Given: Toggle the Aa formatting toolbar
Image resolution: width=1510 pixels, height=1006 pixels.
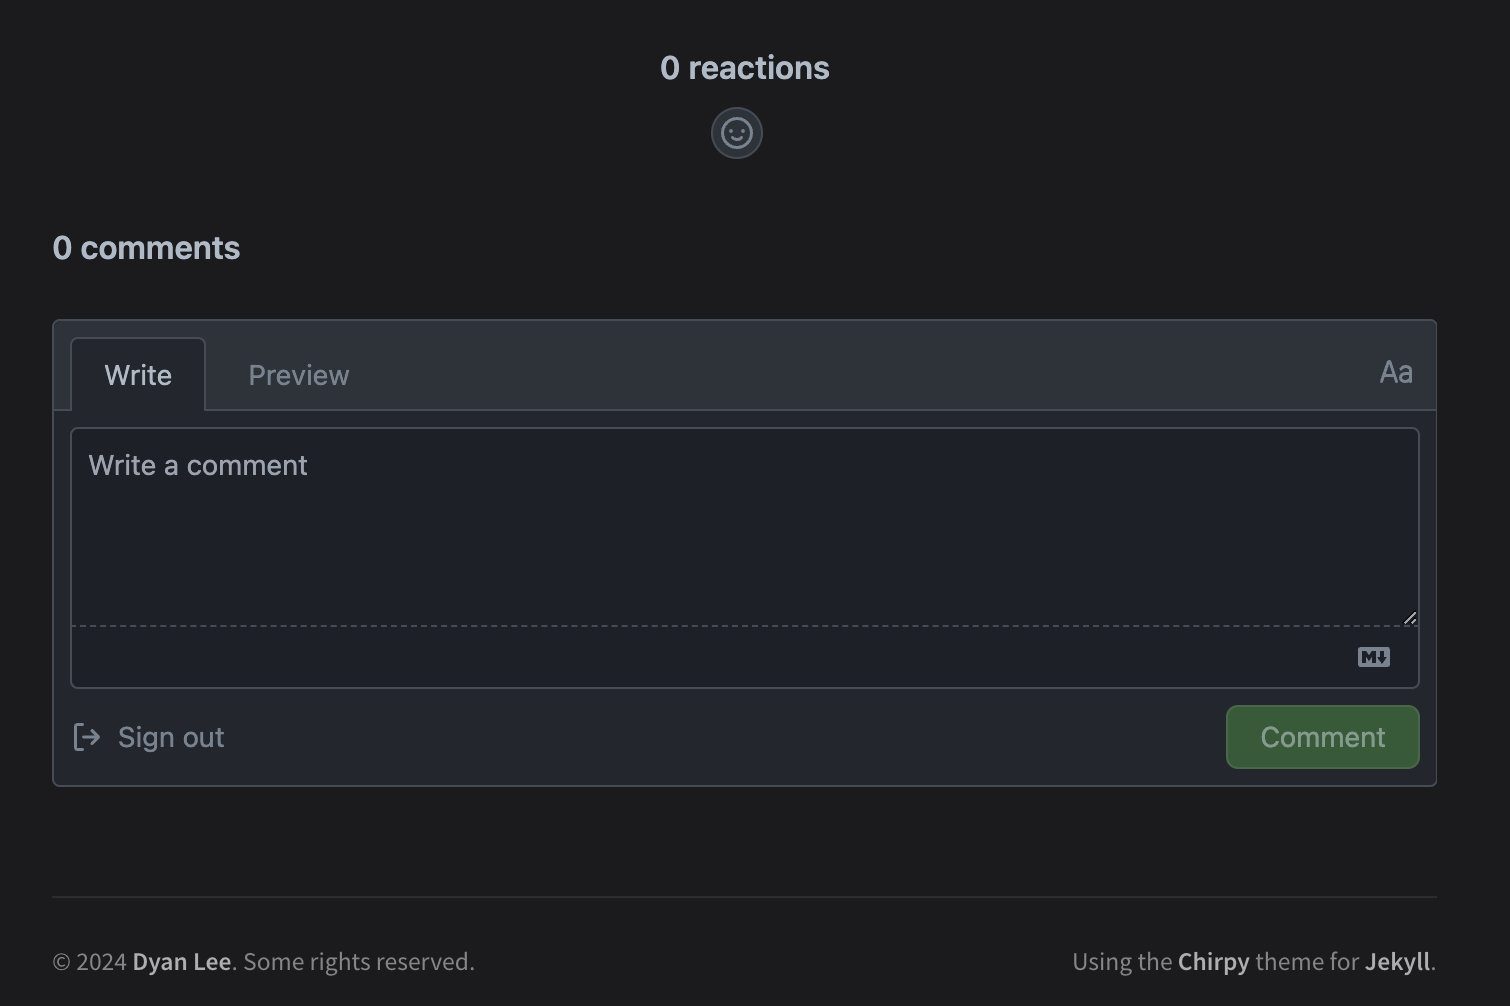Looking at the screenshot, I should click(1396, 373).
